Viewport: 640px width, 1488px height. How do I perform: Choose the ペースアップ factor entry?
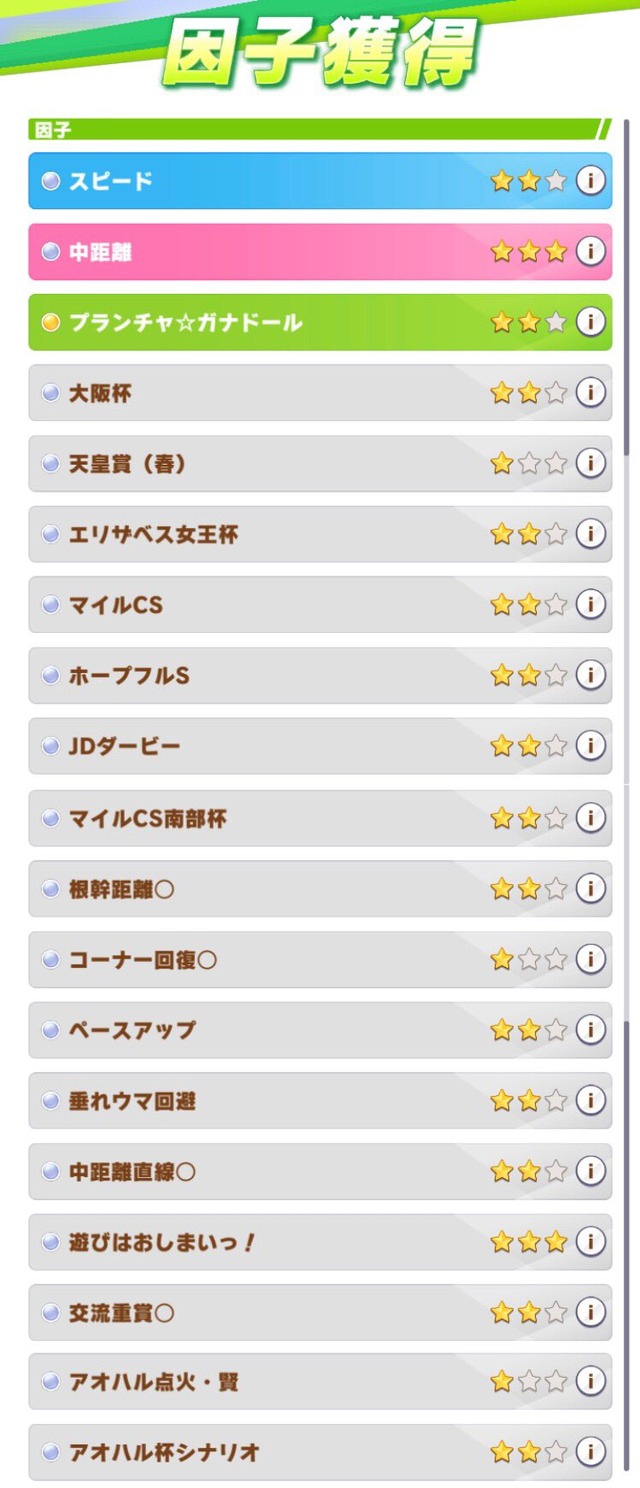(x=320, y=1030)
